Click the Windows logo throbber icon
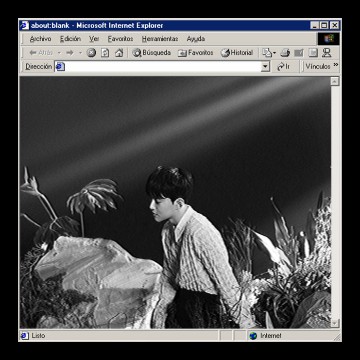The image size is (360, 360). point(329,39)
